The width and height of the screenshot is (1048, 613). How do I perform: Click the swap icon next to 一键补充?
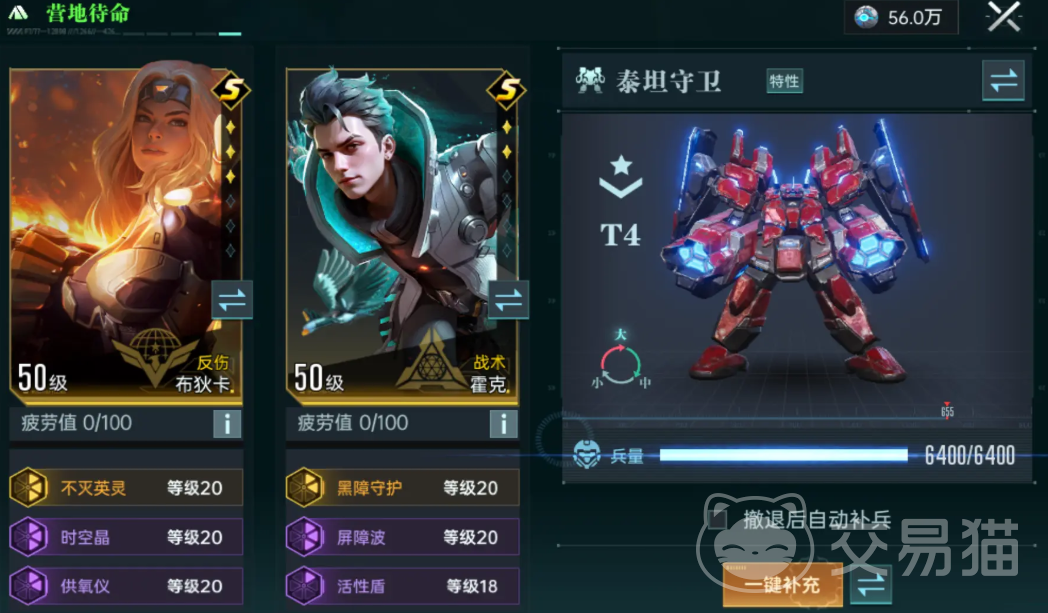pos(870,584)
